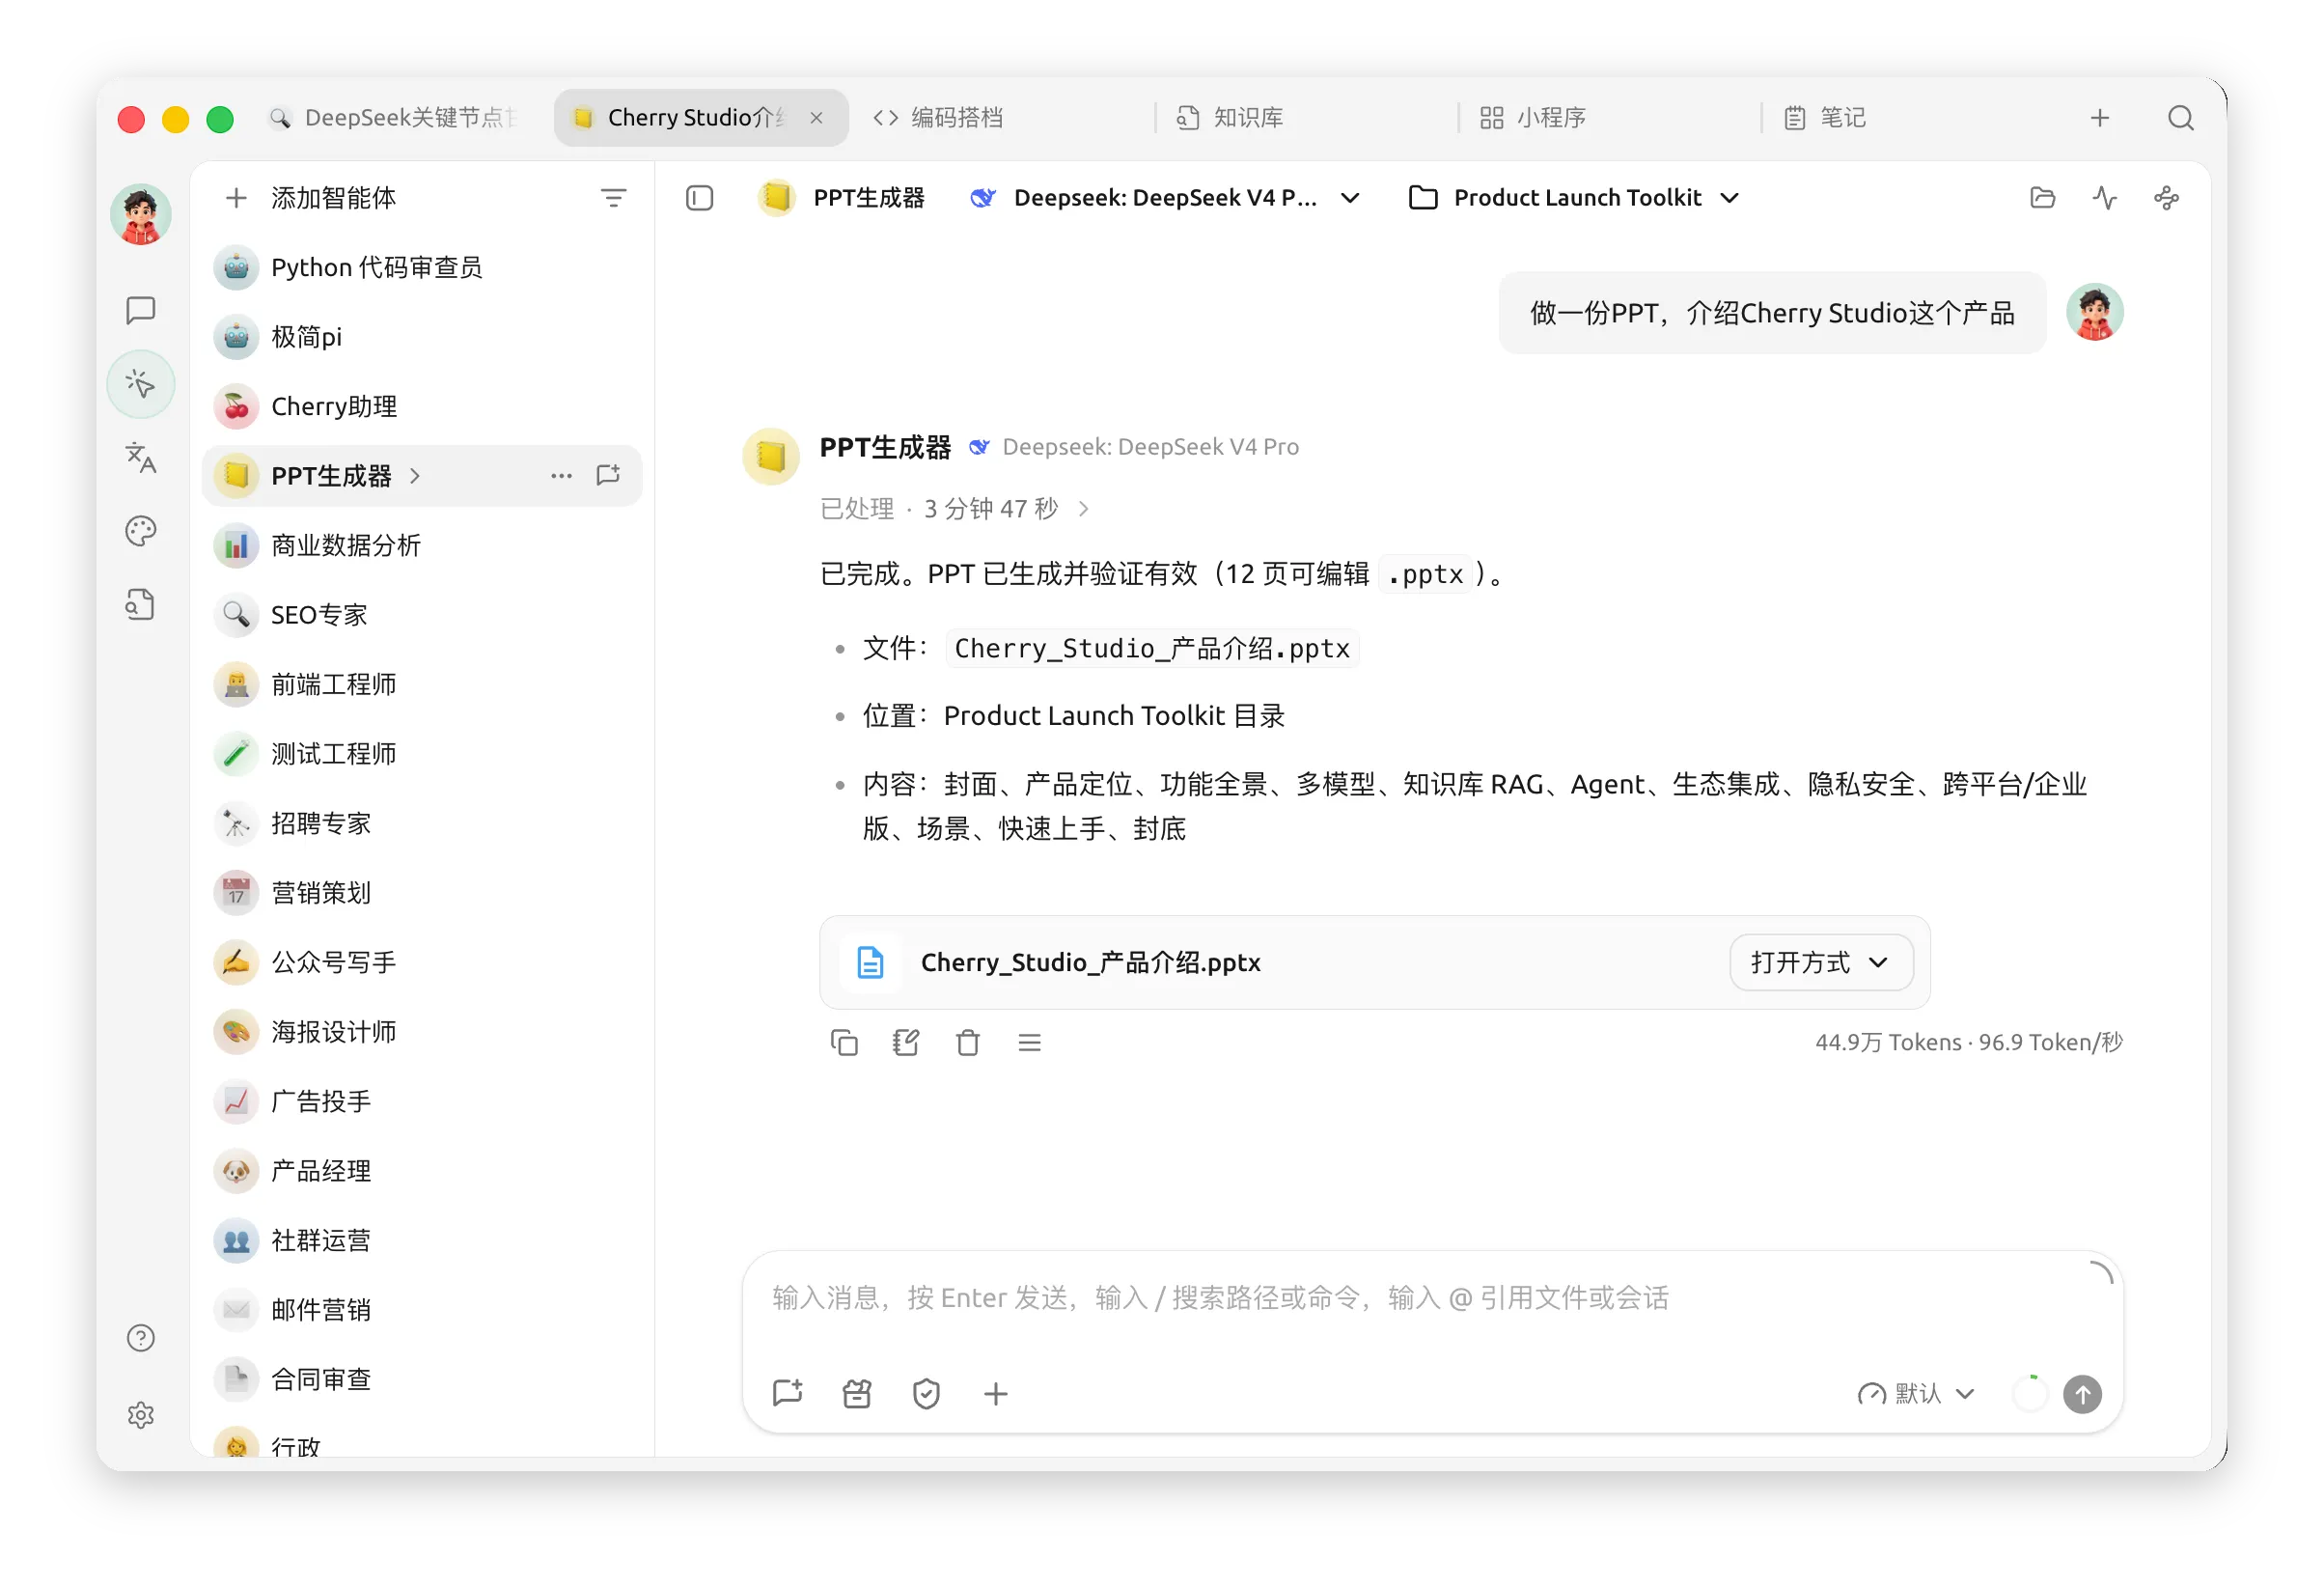Open the message more-options menu icon
Screen dimensions: 2324x1587
[1030, 1043]
